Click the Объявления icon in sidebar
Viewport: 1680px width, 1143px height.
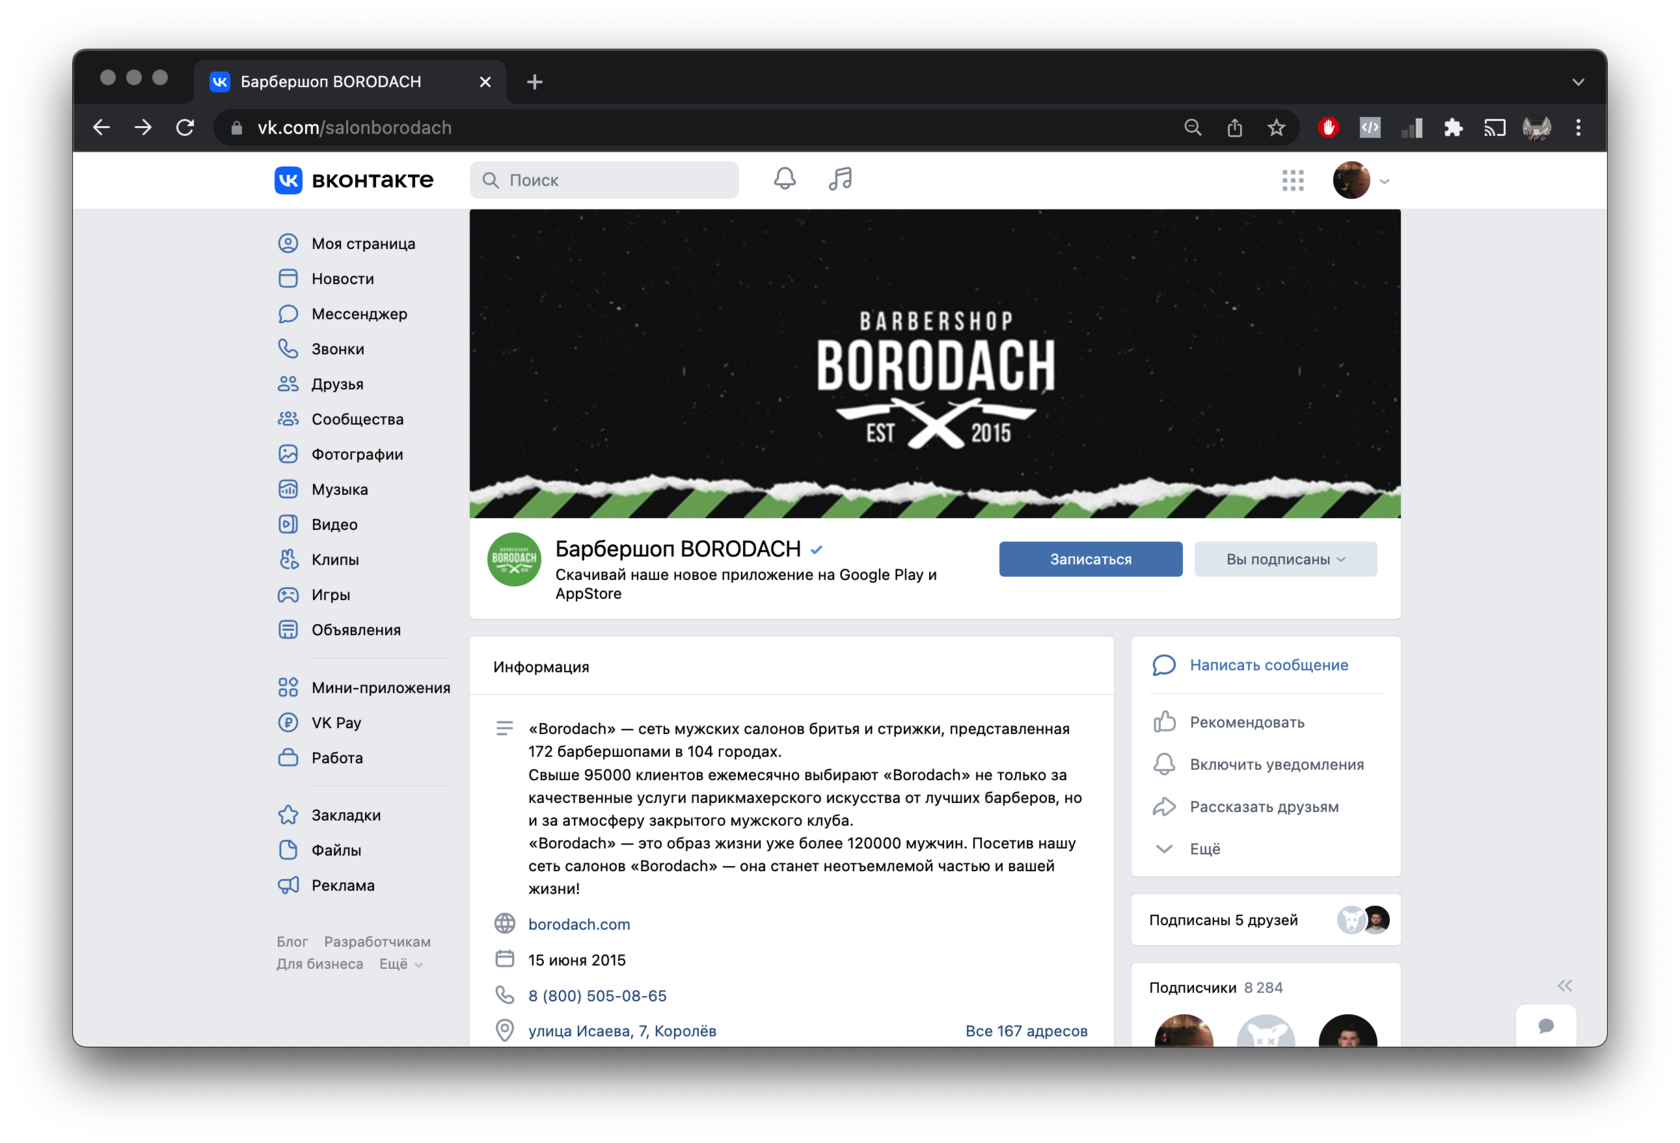288,630
